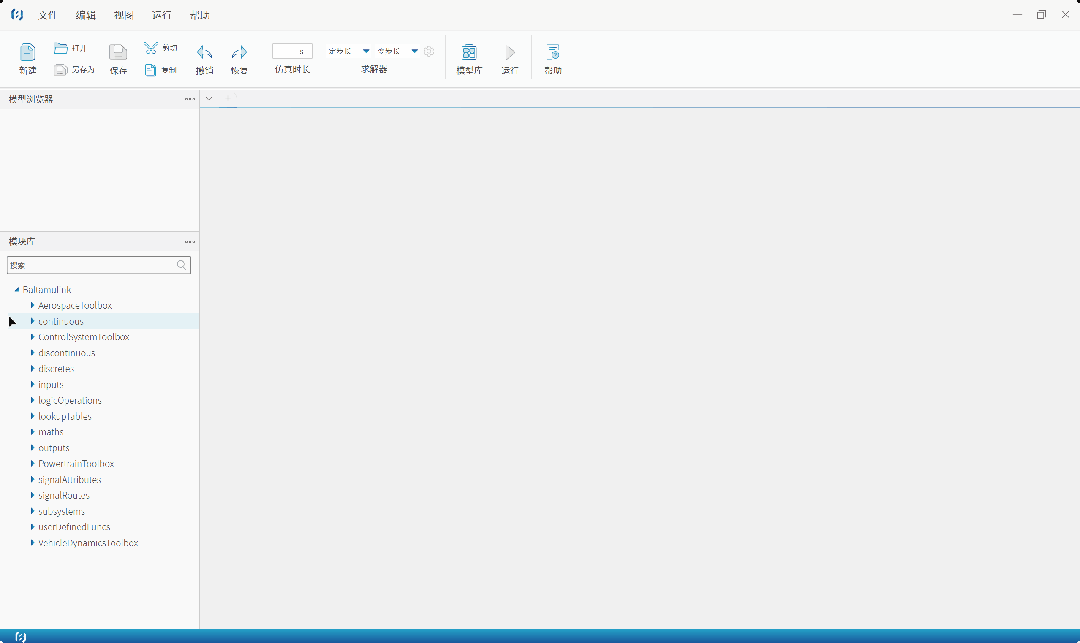Click the Save floppy disk icon

pyautogui.click(x=118, y=53)
